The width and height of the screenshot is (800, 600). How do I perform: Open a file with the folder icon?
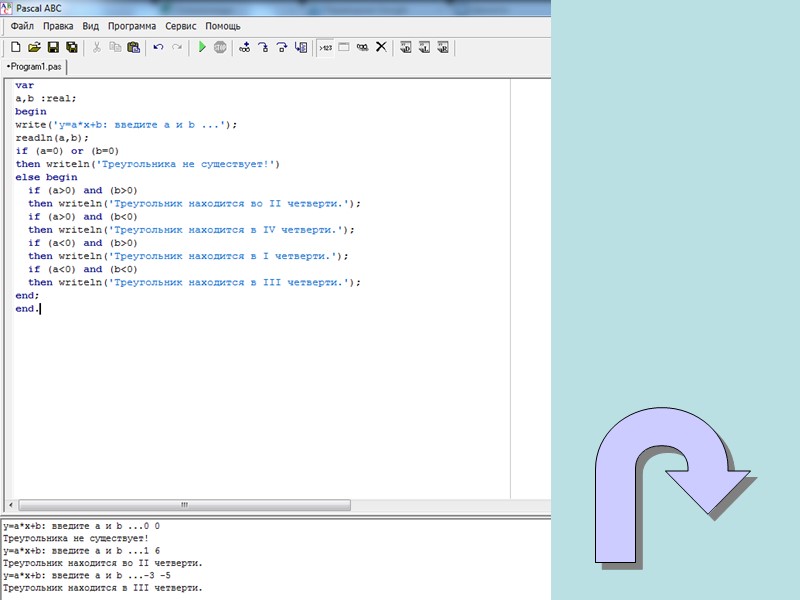34,47
